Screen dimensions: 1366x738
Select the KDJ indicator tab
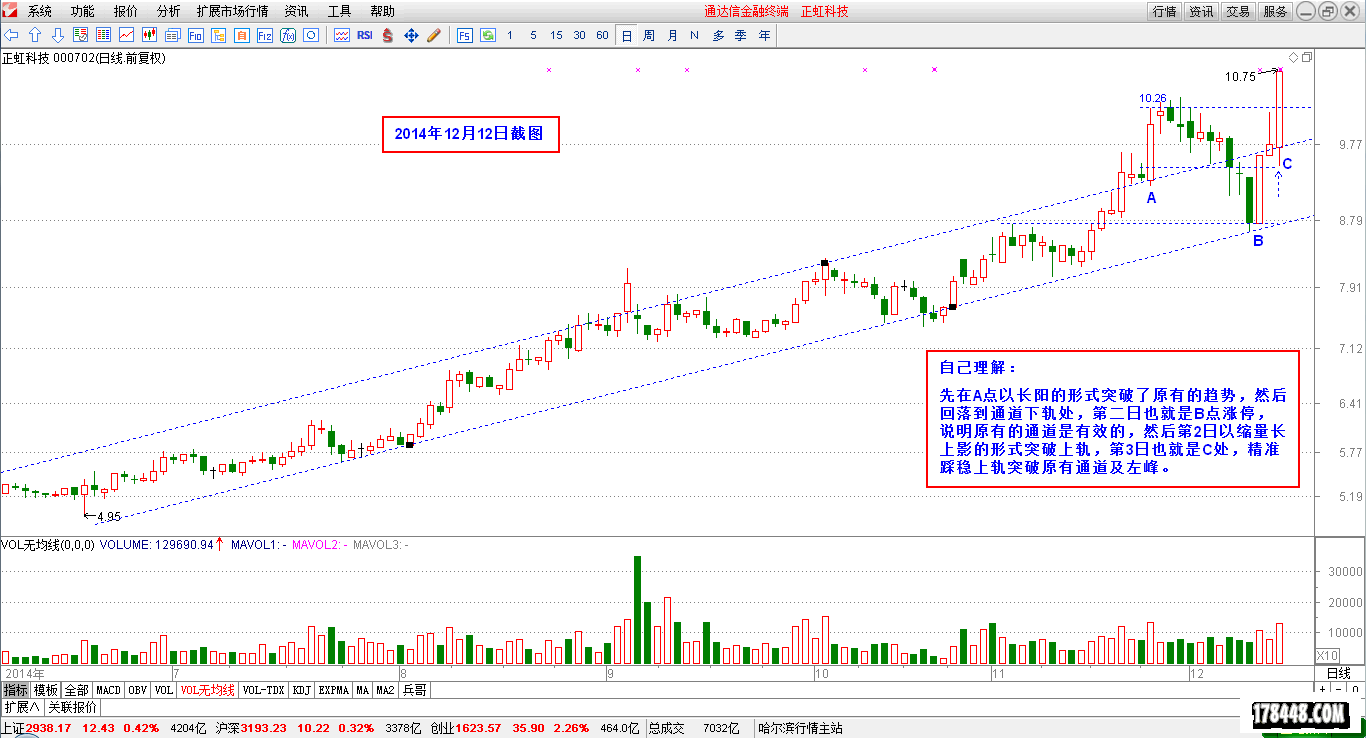click(x=302, y=690)
